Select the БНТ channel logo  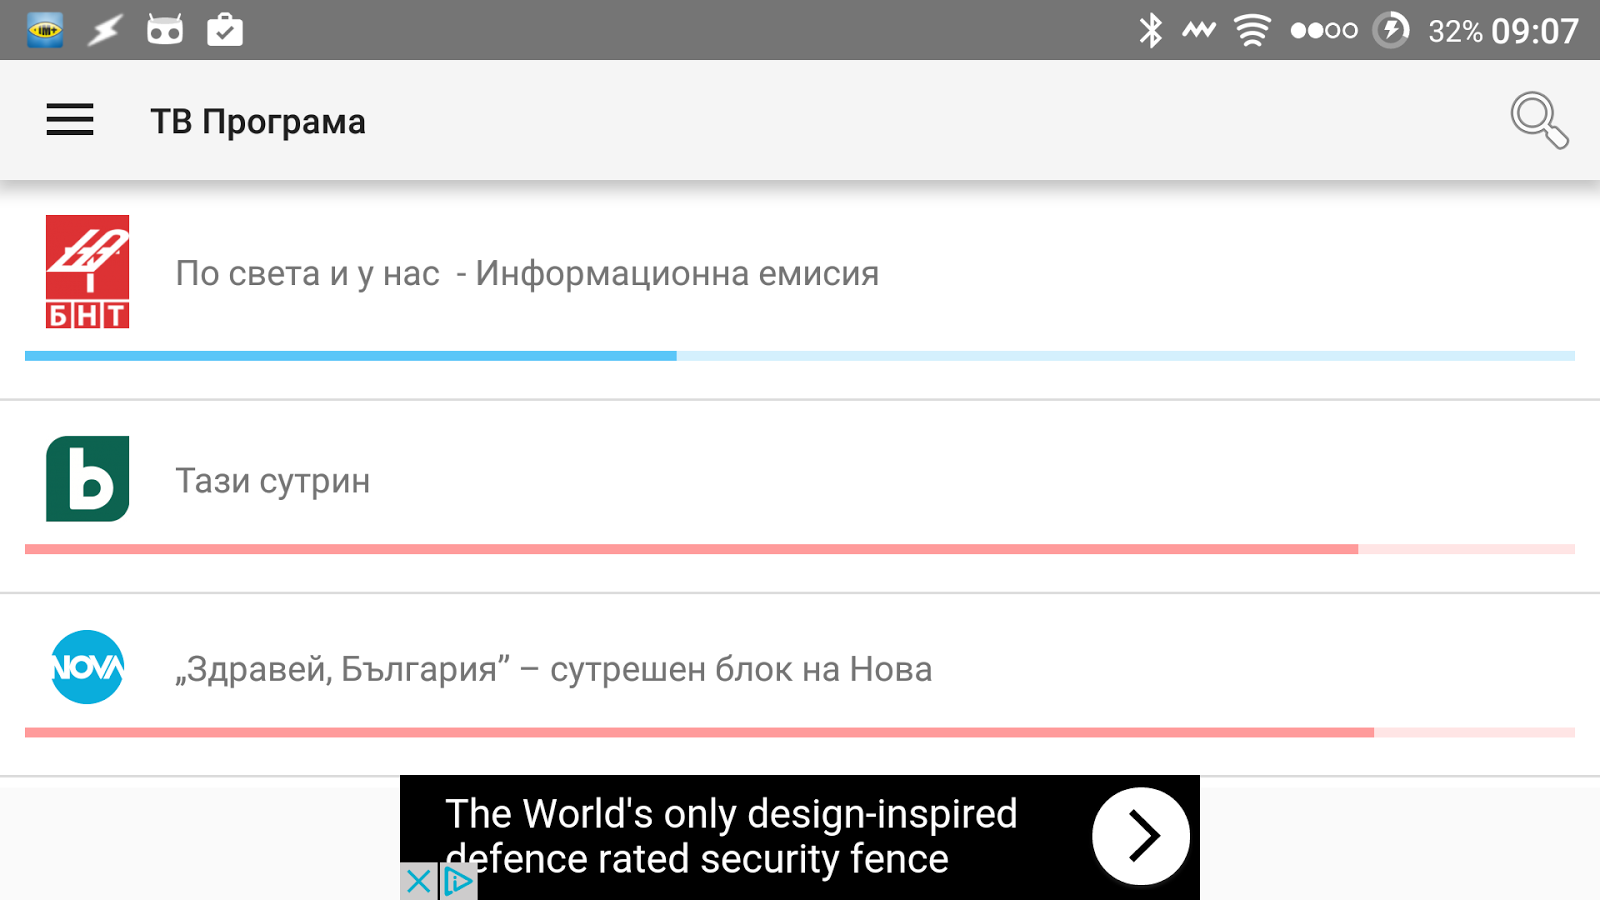click(x=88, y=272)
